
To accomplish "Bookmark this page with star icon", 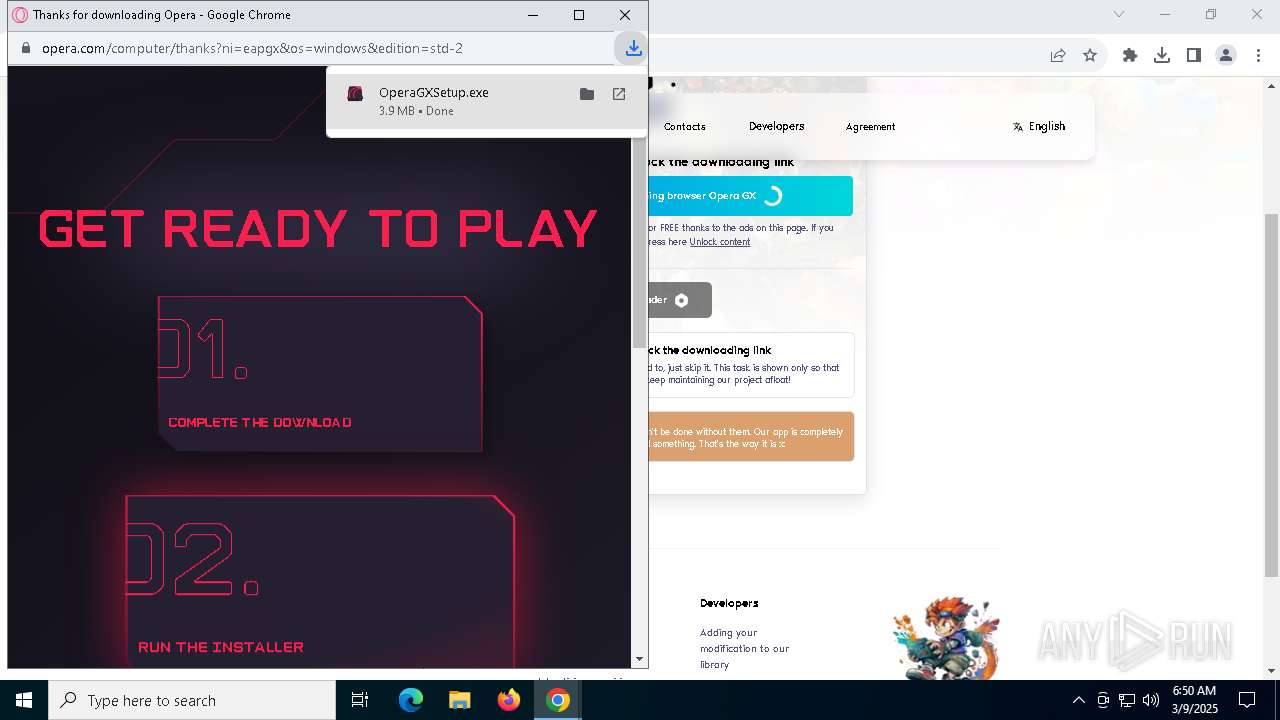I will click(1090, 56).
